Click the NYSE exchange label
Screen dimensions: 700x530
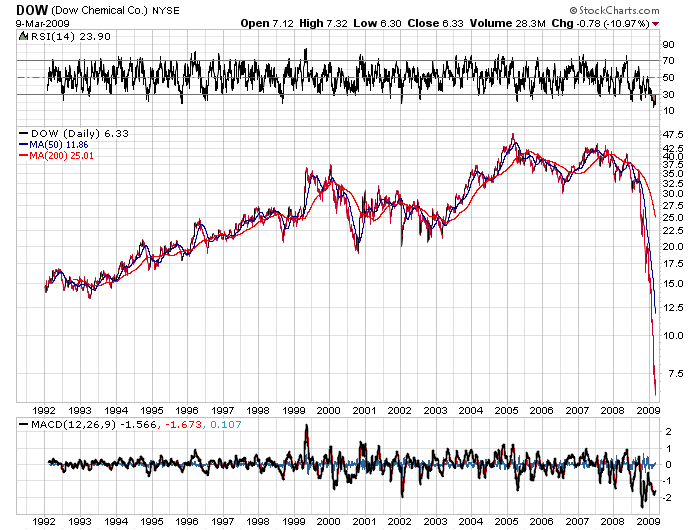166,11
